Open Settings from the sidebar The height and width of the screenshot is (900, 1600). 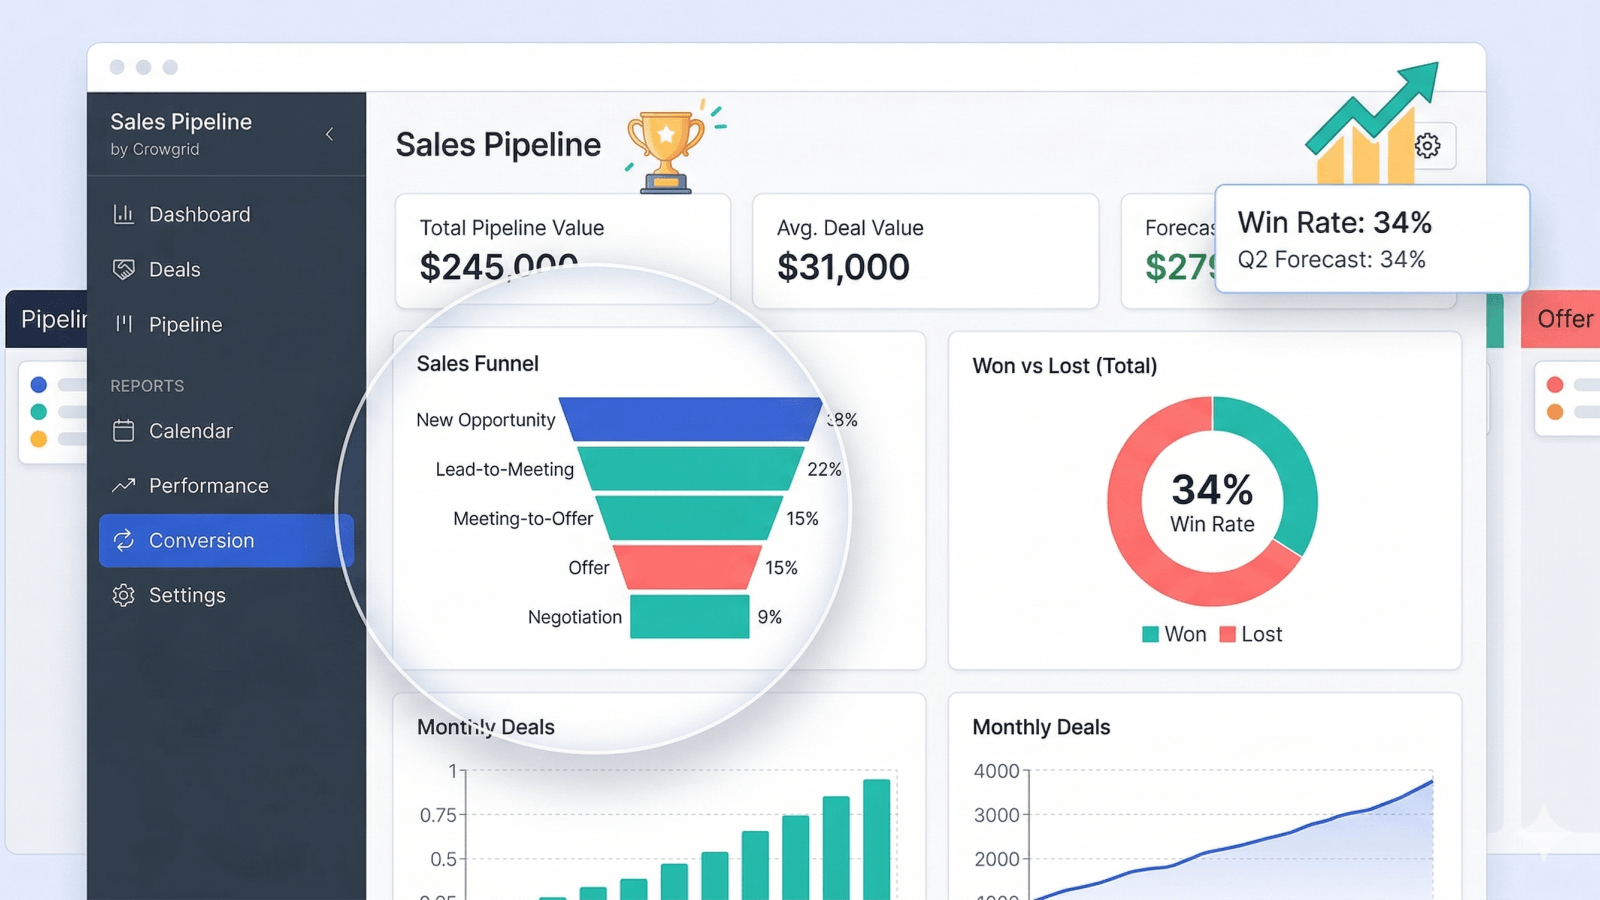(x=226, y=595)
